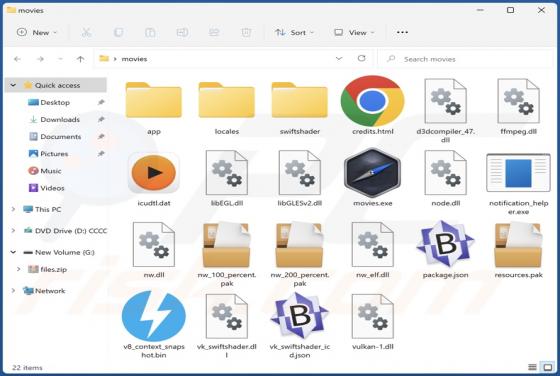The height and width of the screenshot is (376, 560).
Task: Click movies in the address bar
Action: point(134,59)
